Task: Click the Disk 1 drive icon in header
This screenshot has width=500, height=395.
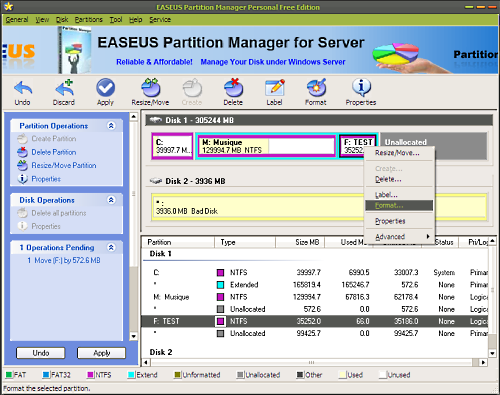Action: pos(155,120)
